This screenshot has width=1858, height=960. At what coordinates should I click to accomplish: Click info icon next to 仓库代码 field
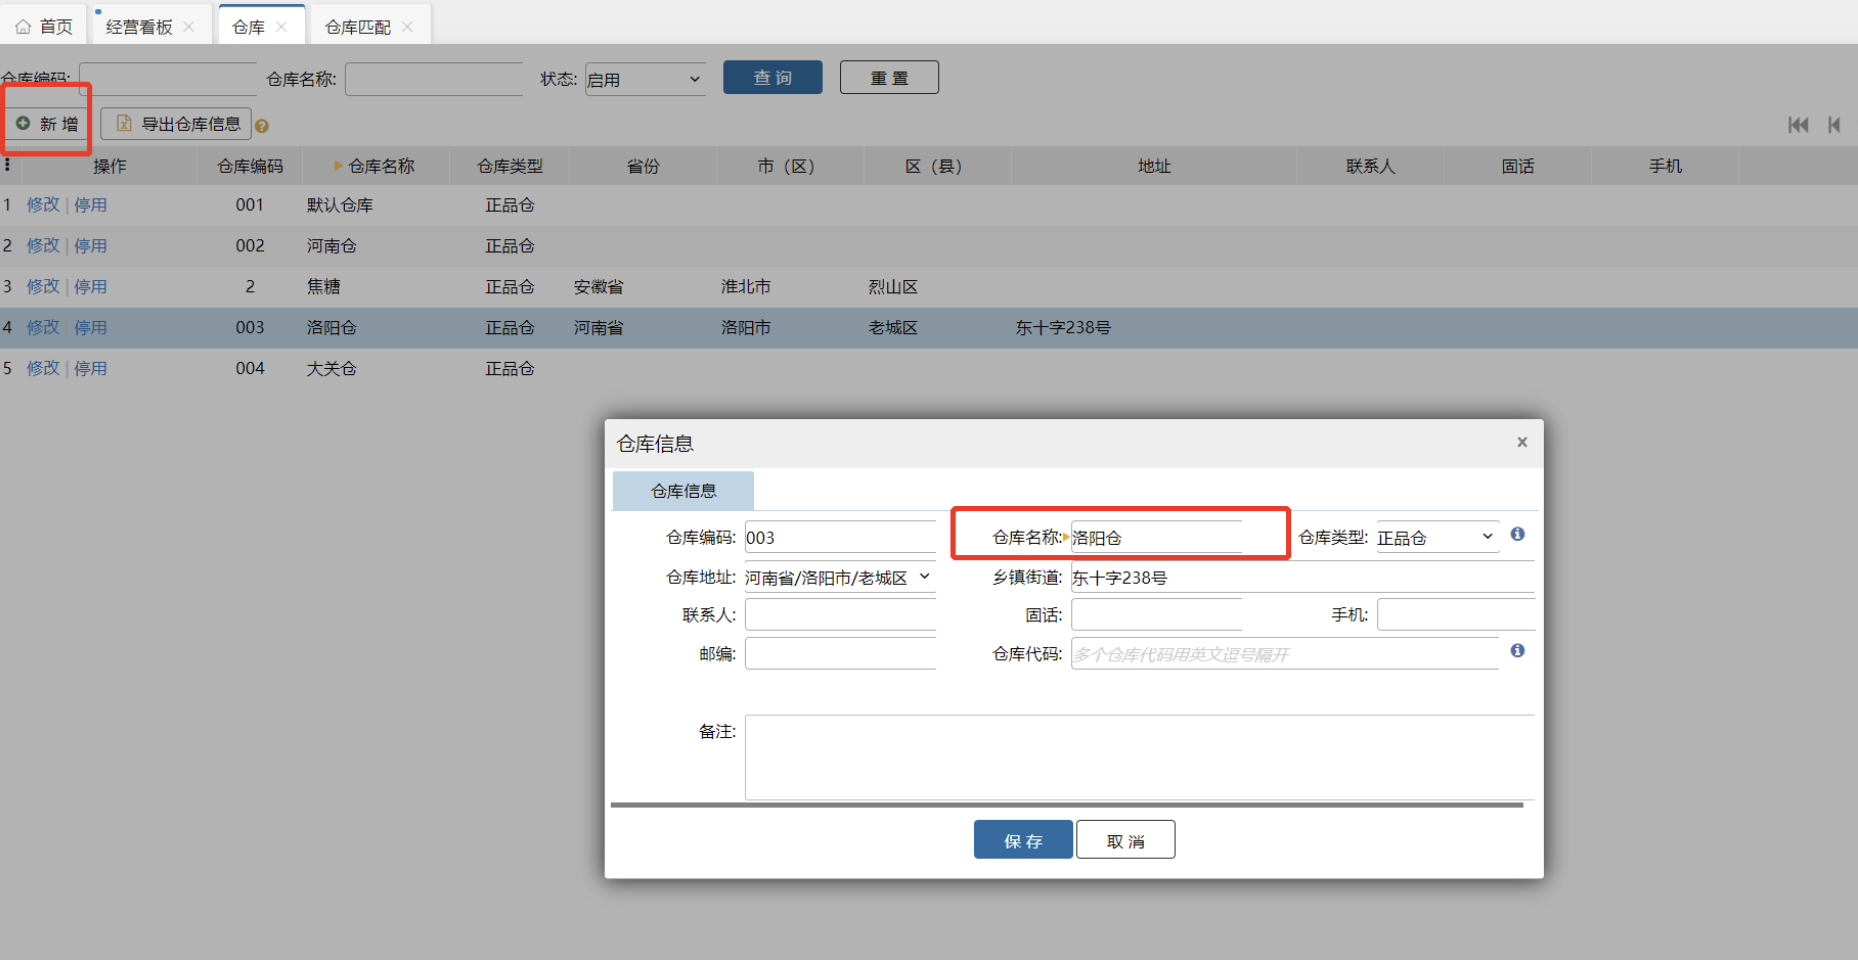pos(1517,651)
